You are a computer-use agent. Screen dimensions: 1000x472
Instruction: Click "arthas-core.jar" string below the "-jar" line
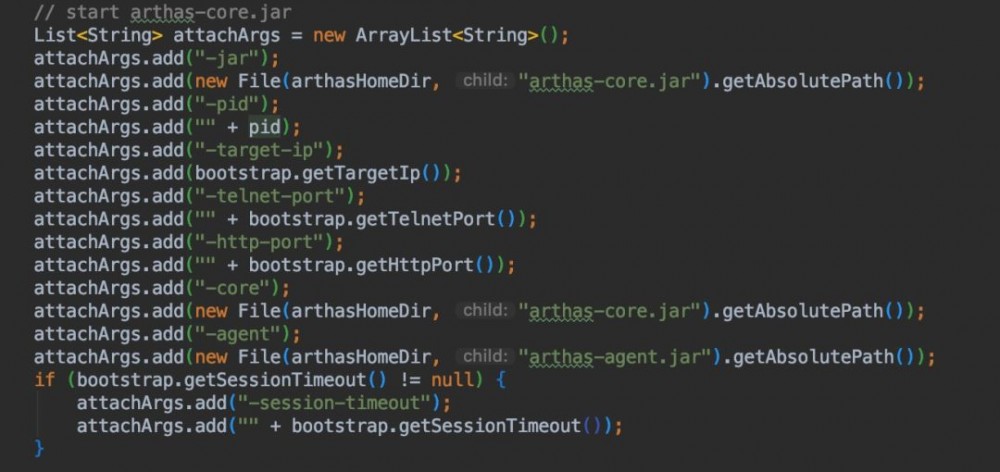tap(609, 81)
